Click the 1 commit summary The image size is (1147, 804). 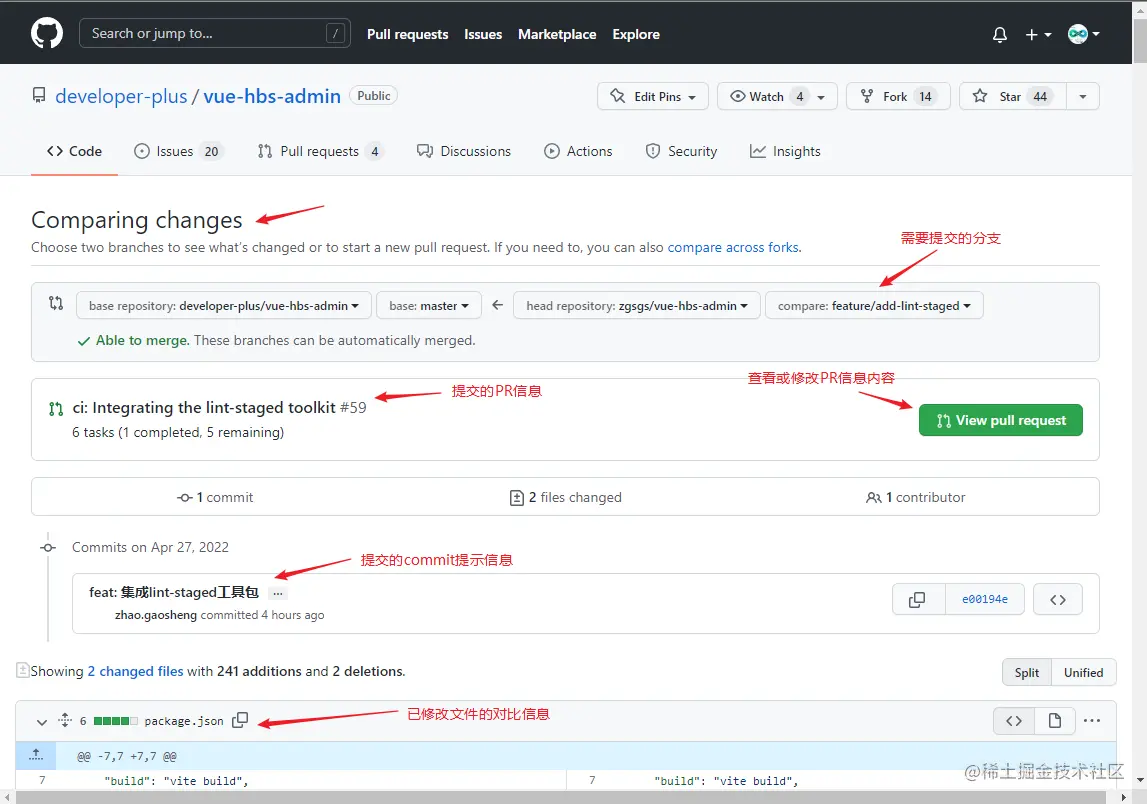pyautogui.click(x=215, y=497)
